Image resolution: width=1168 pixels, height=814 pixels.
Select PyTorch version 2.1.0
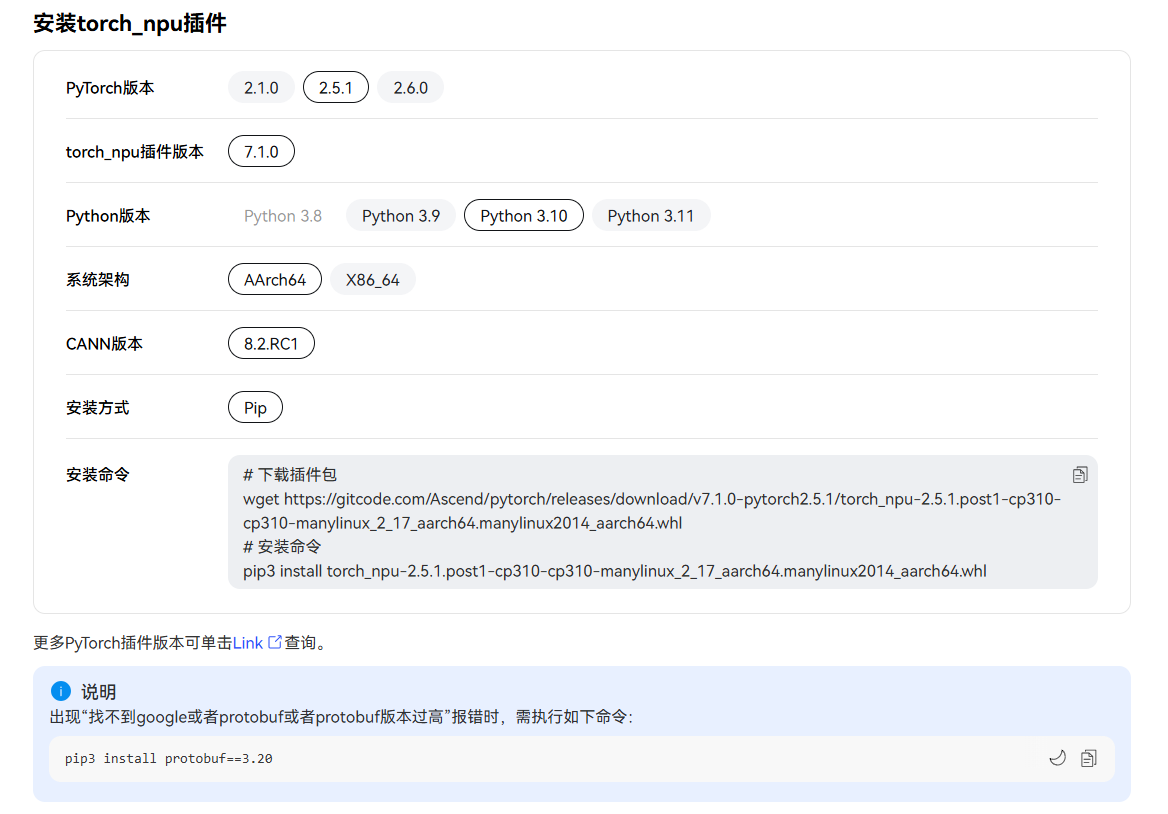(x=261, y=88)
